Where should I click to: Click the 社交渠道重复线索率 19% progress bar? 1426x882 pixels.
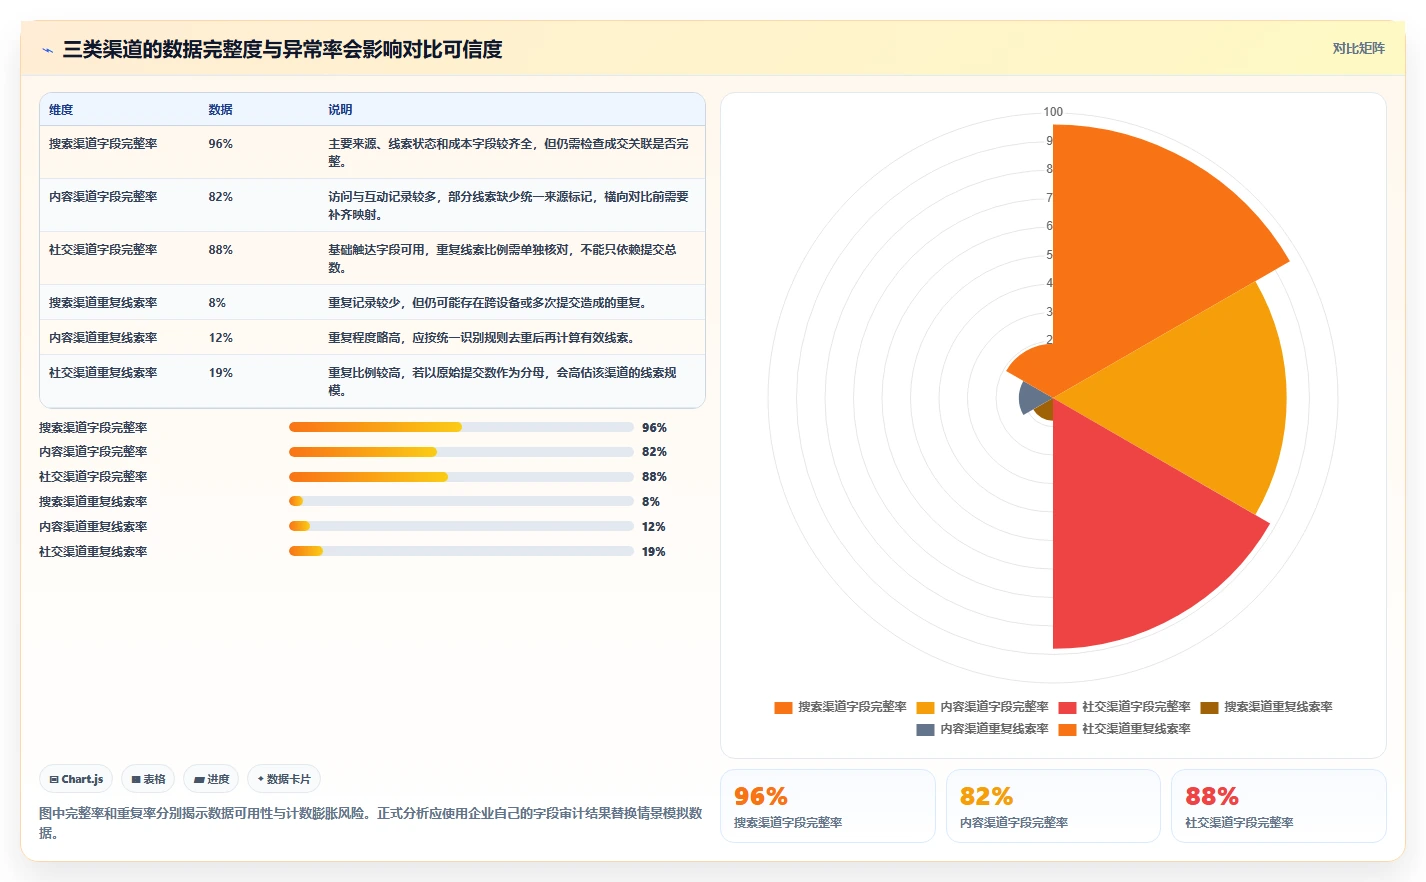(461, 551)
